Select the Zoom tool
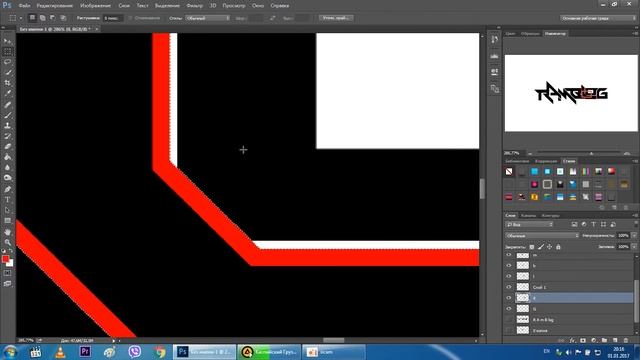This screenshot has width=640, height=360. click(x=7, y=242)
